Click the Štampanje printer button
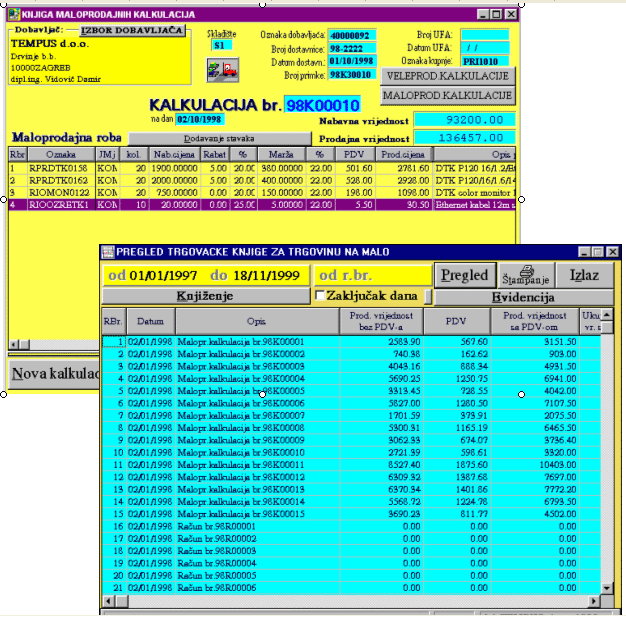This screenshot has width=626, height=617. tap(525, 275)
